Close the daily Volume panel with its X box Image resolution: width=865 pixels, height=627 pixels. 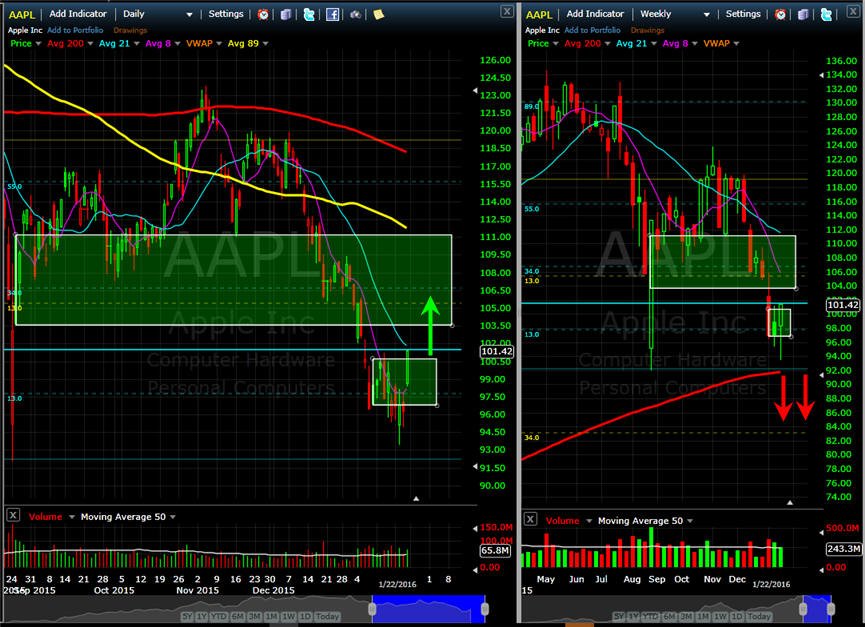(13, 515)
